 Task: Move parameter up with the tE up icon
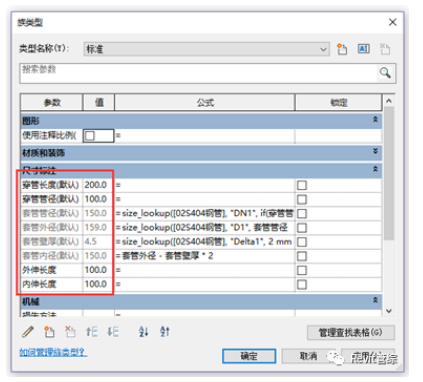(91, 331)
